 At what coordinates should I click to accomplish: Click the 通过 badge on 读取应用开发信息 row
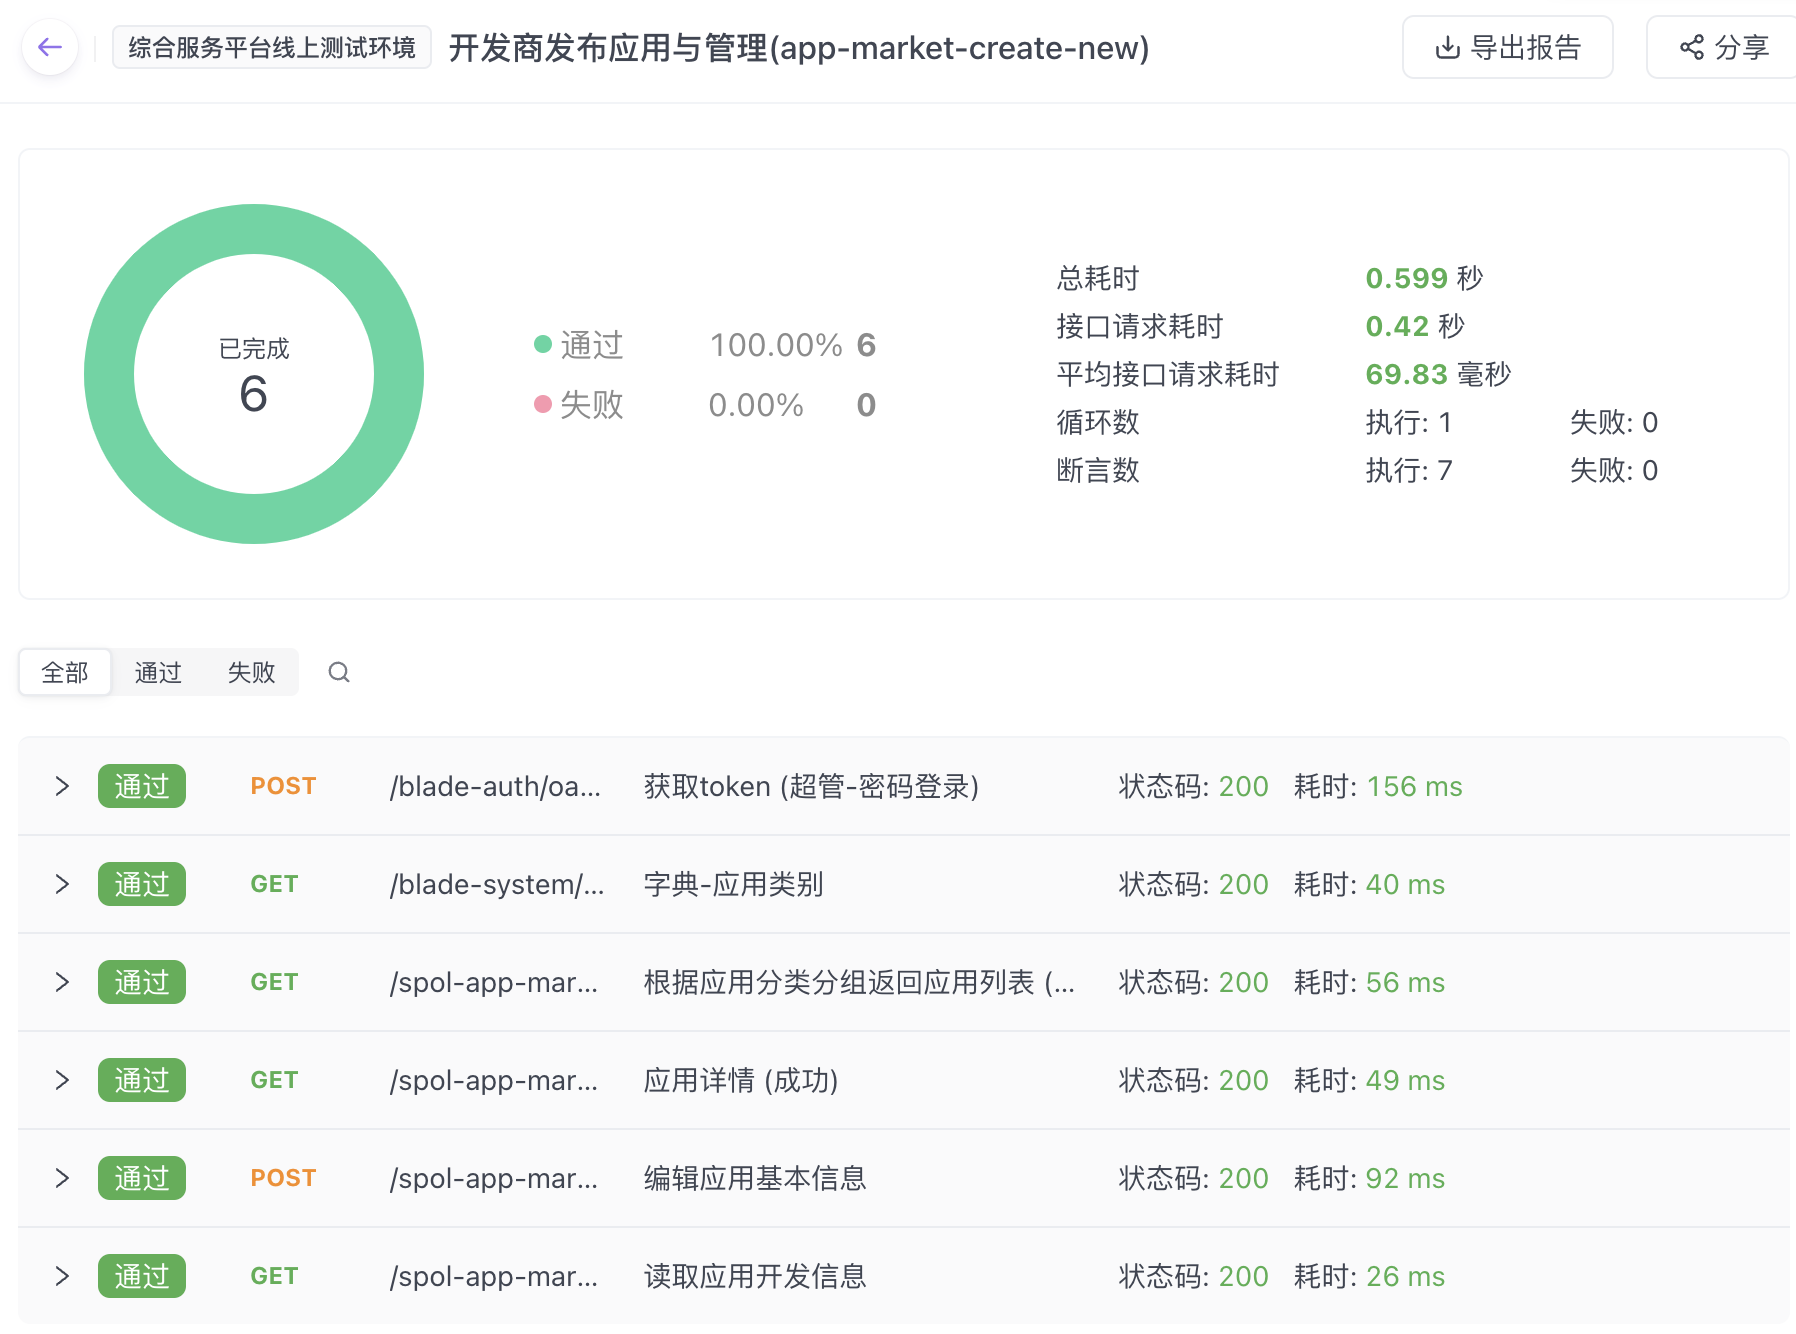coord(142,1276)
